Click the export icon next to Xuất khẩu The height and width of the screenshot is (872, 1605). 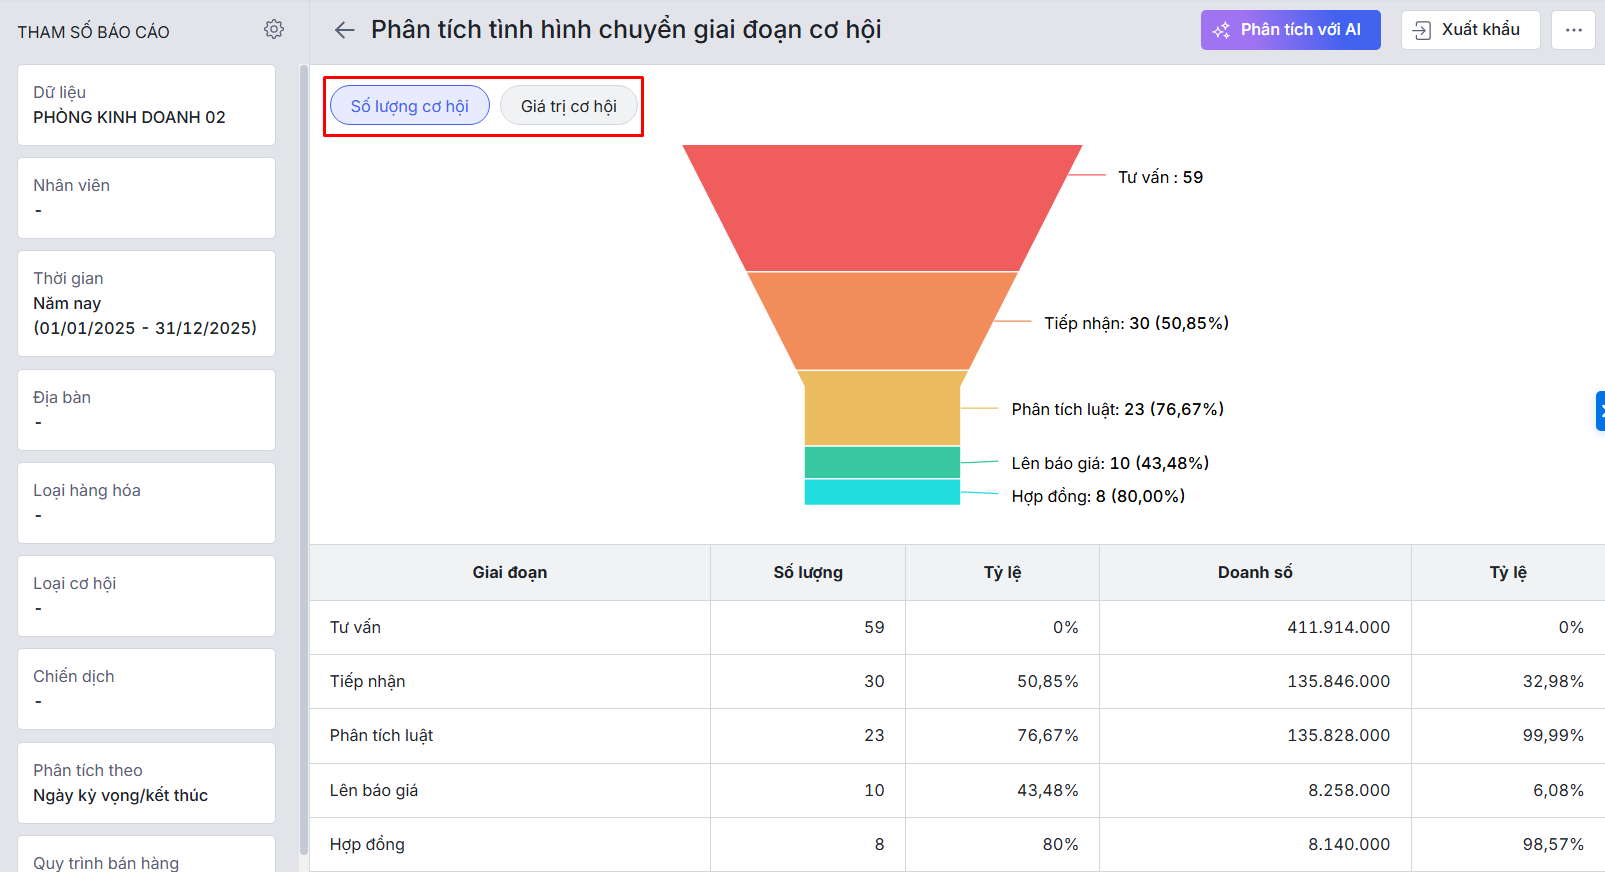click(x=1422, y=31)
